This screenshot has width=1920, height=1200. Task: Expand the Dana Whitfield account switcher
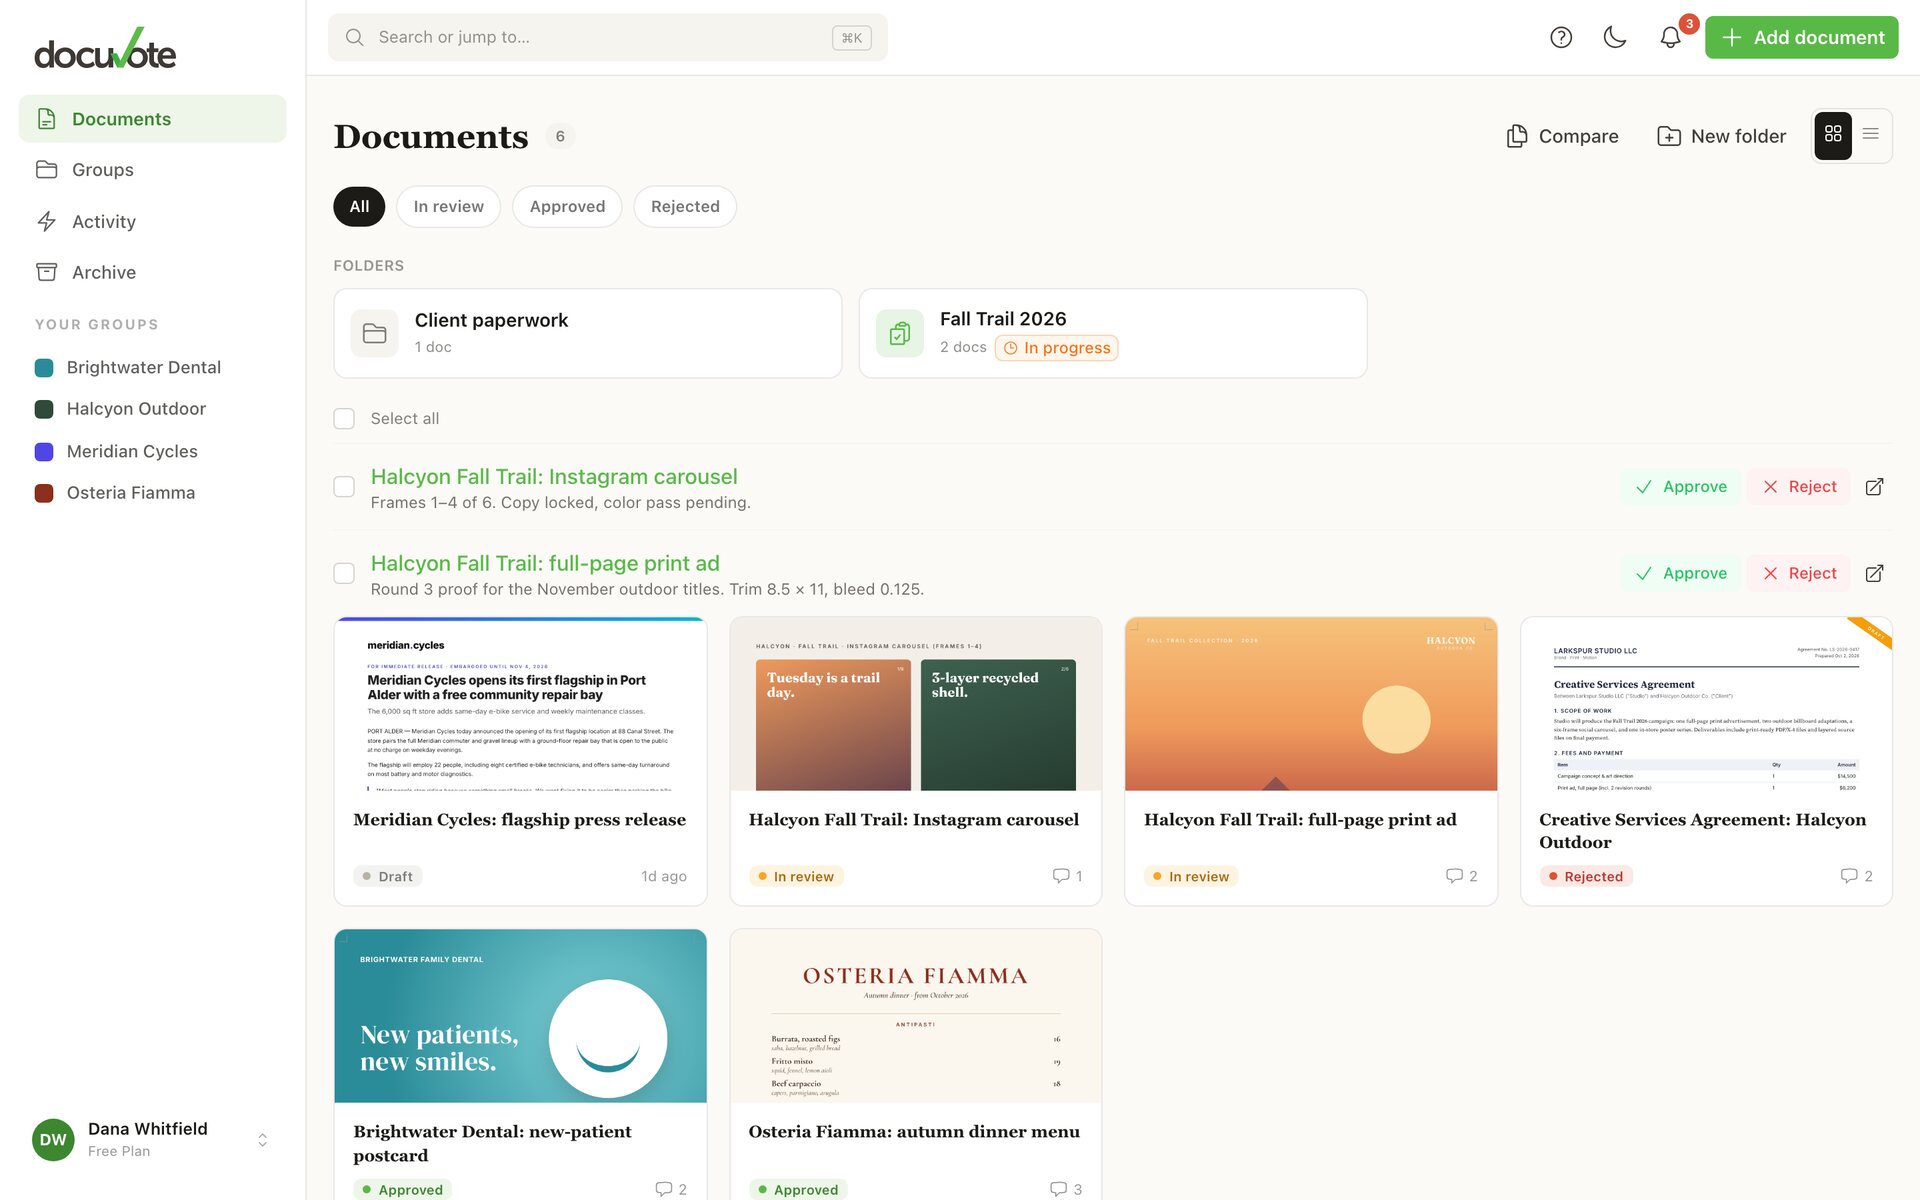coord(262,1140)
